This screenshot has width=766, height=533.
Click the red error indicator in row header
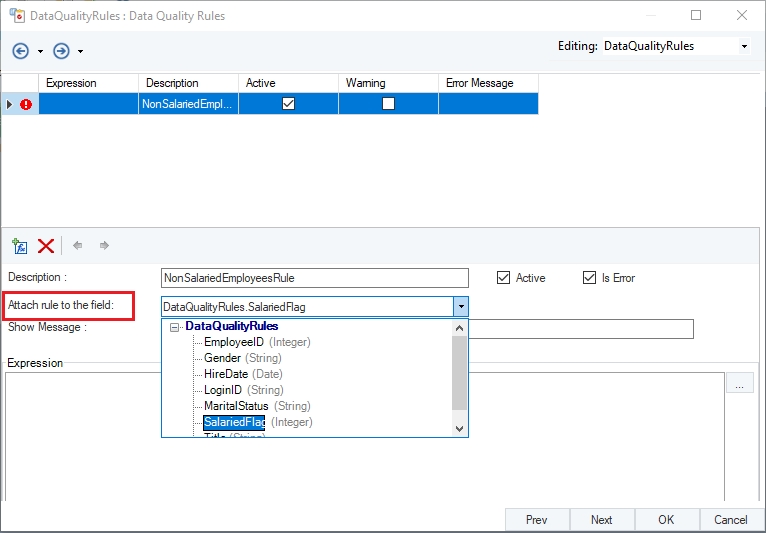coord(25,103)
